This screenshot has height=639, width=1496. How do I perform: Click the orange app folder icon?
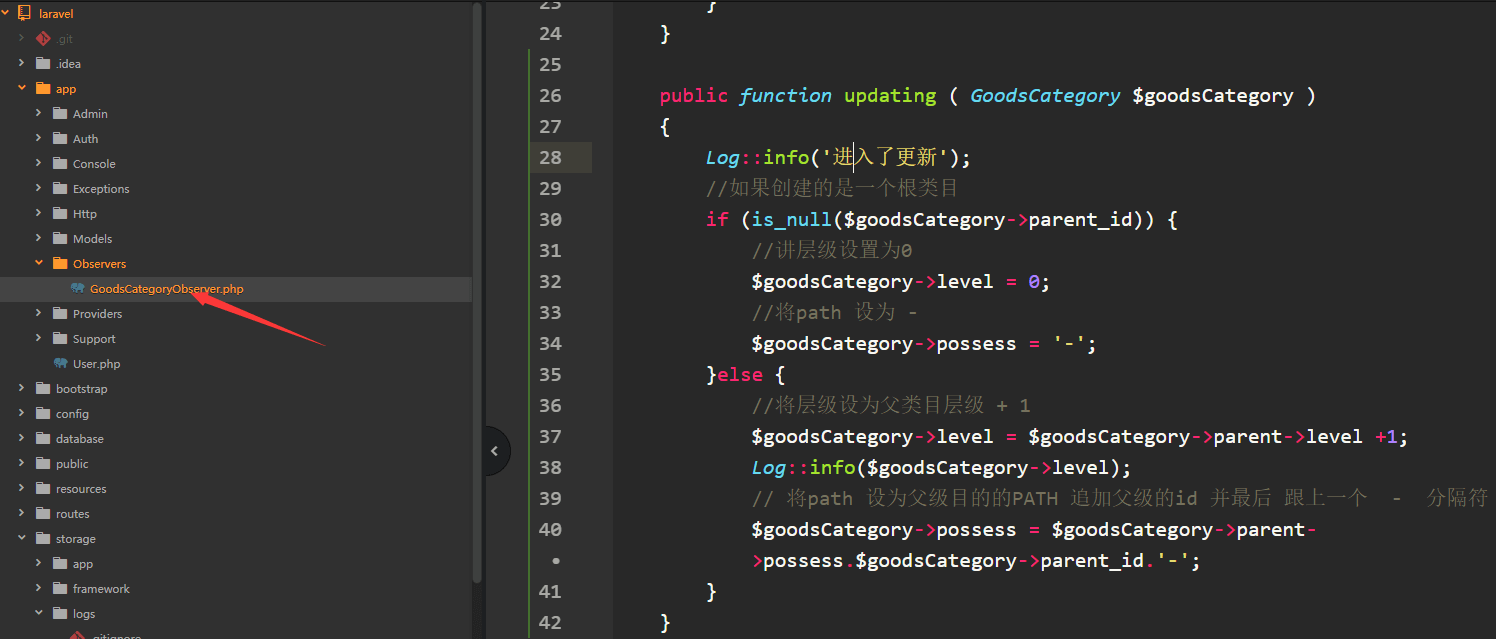pyautogui.click(x=42, y=88)
